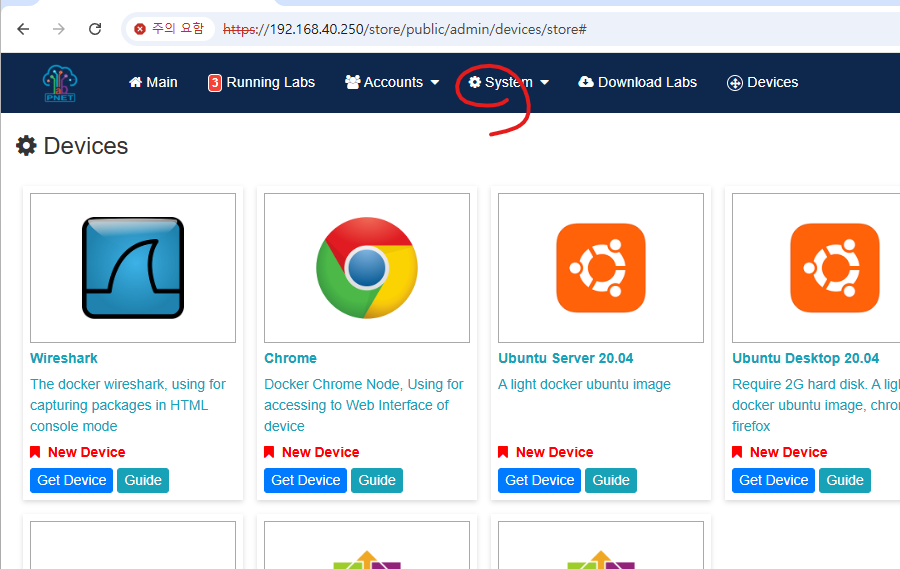Screen dimensions: 900x569
Task: Click 'New Device' label under Ubuntu Server
Action: click(x=554, y=452)
